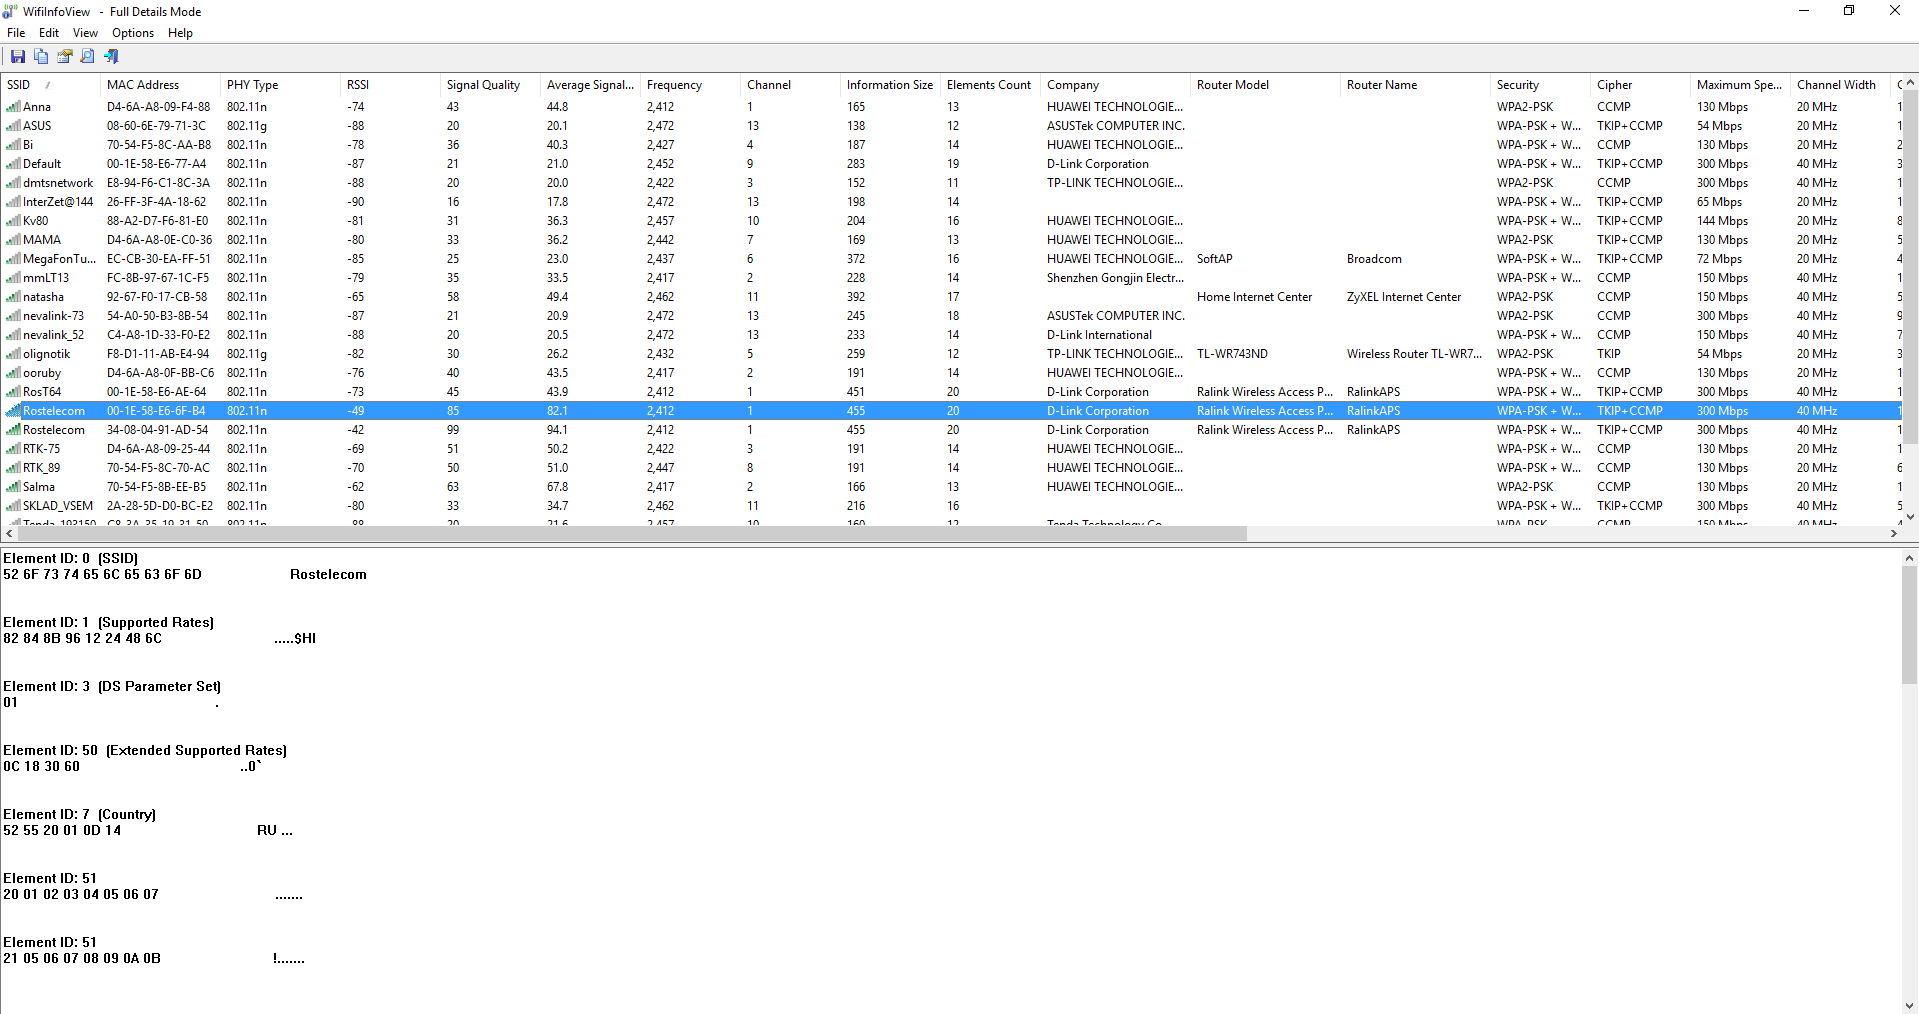Click the network list right scroll arrow
Viewport: 1919px width, 1014px height.
[x=1894, y=534]
